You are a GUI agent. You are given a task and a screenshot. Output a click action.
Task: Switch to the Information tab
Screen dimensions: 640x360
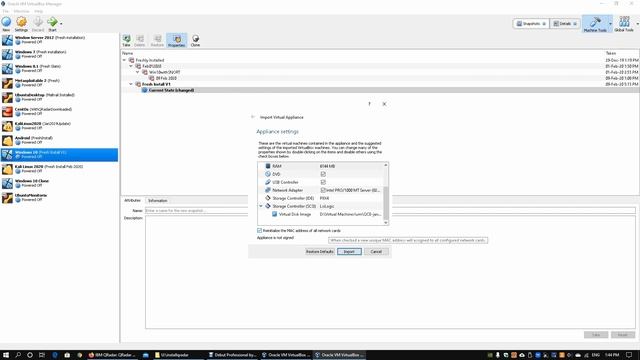[x=158, y=200]
